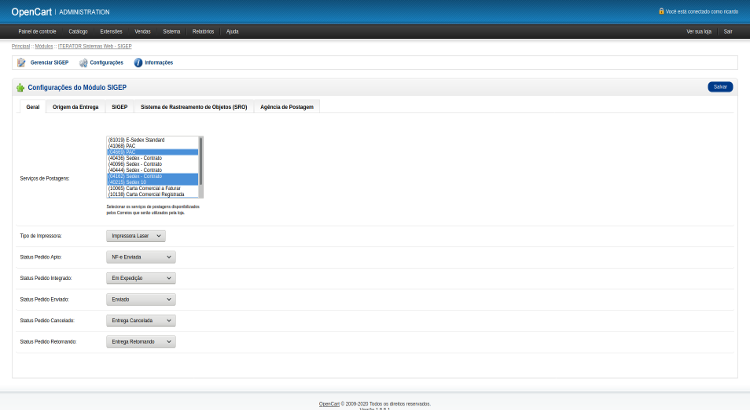The image size is (750, 410).
Task: Select the (41068) PAC list row
Action: tap(153, 146)
